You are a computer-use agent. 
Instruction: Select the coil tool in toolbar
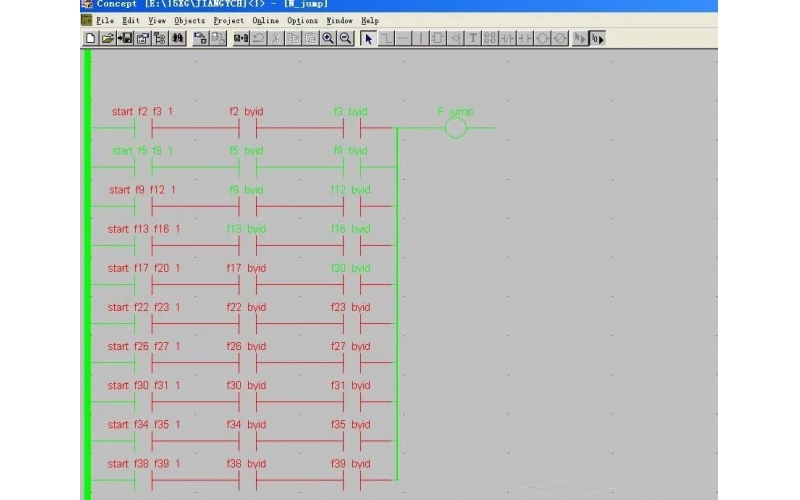pos(543,38)
